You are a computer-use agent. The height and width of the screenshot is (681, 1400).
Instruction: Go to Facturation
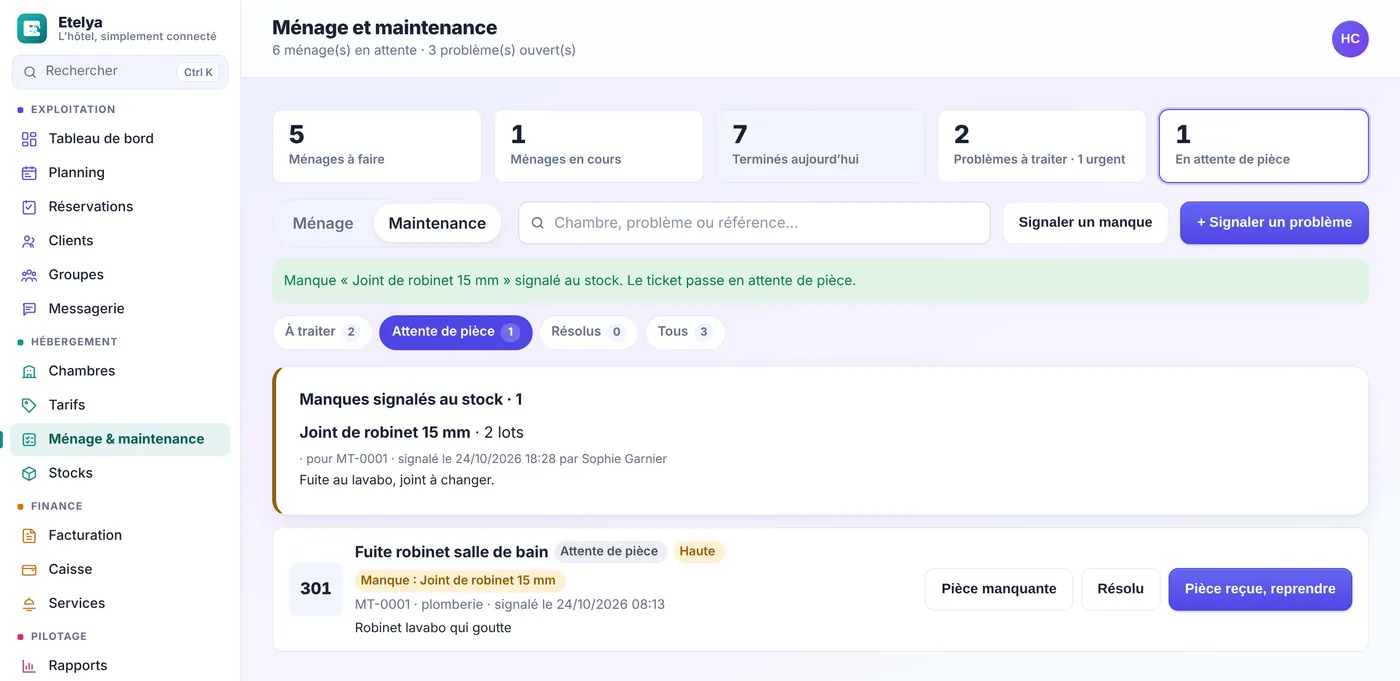pyautogui.click(x=120, y=535)
